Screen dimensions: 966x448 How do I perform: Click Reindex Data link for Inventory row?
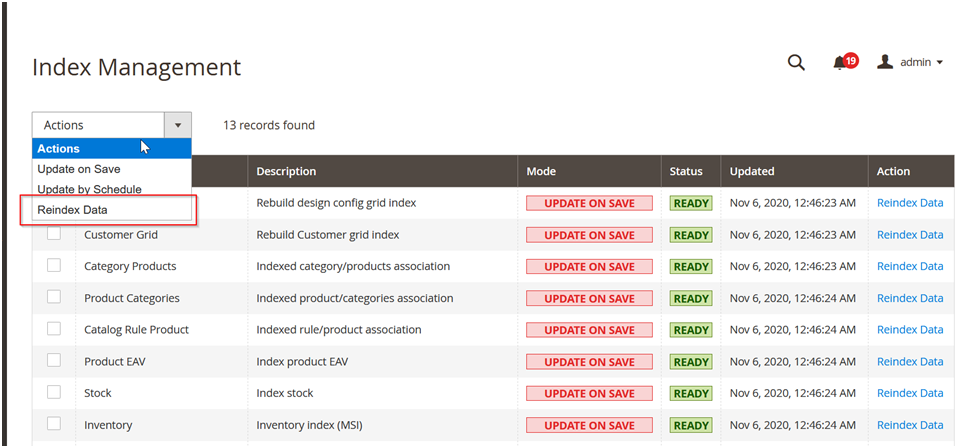[x=910, y=425]
